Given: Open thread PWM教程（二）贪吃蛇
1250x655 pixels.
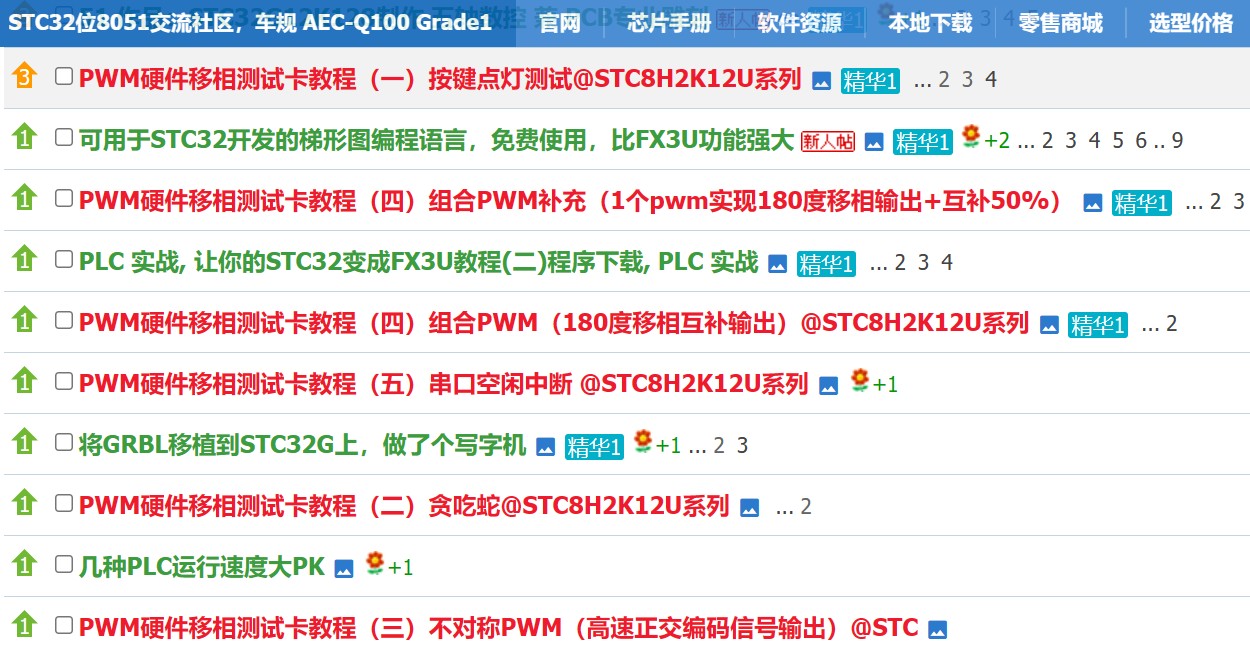Looking at the screenshot, I should click(x=404, y=506).
